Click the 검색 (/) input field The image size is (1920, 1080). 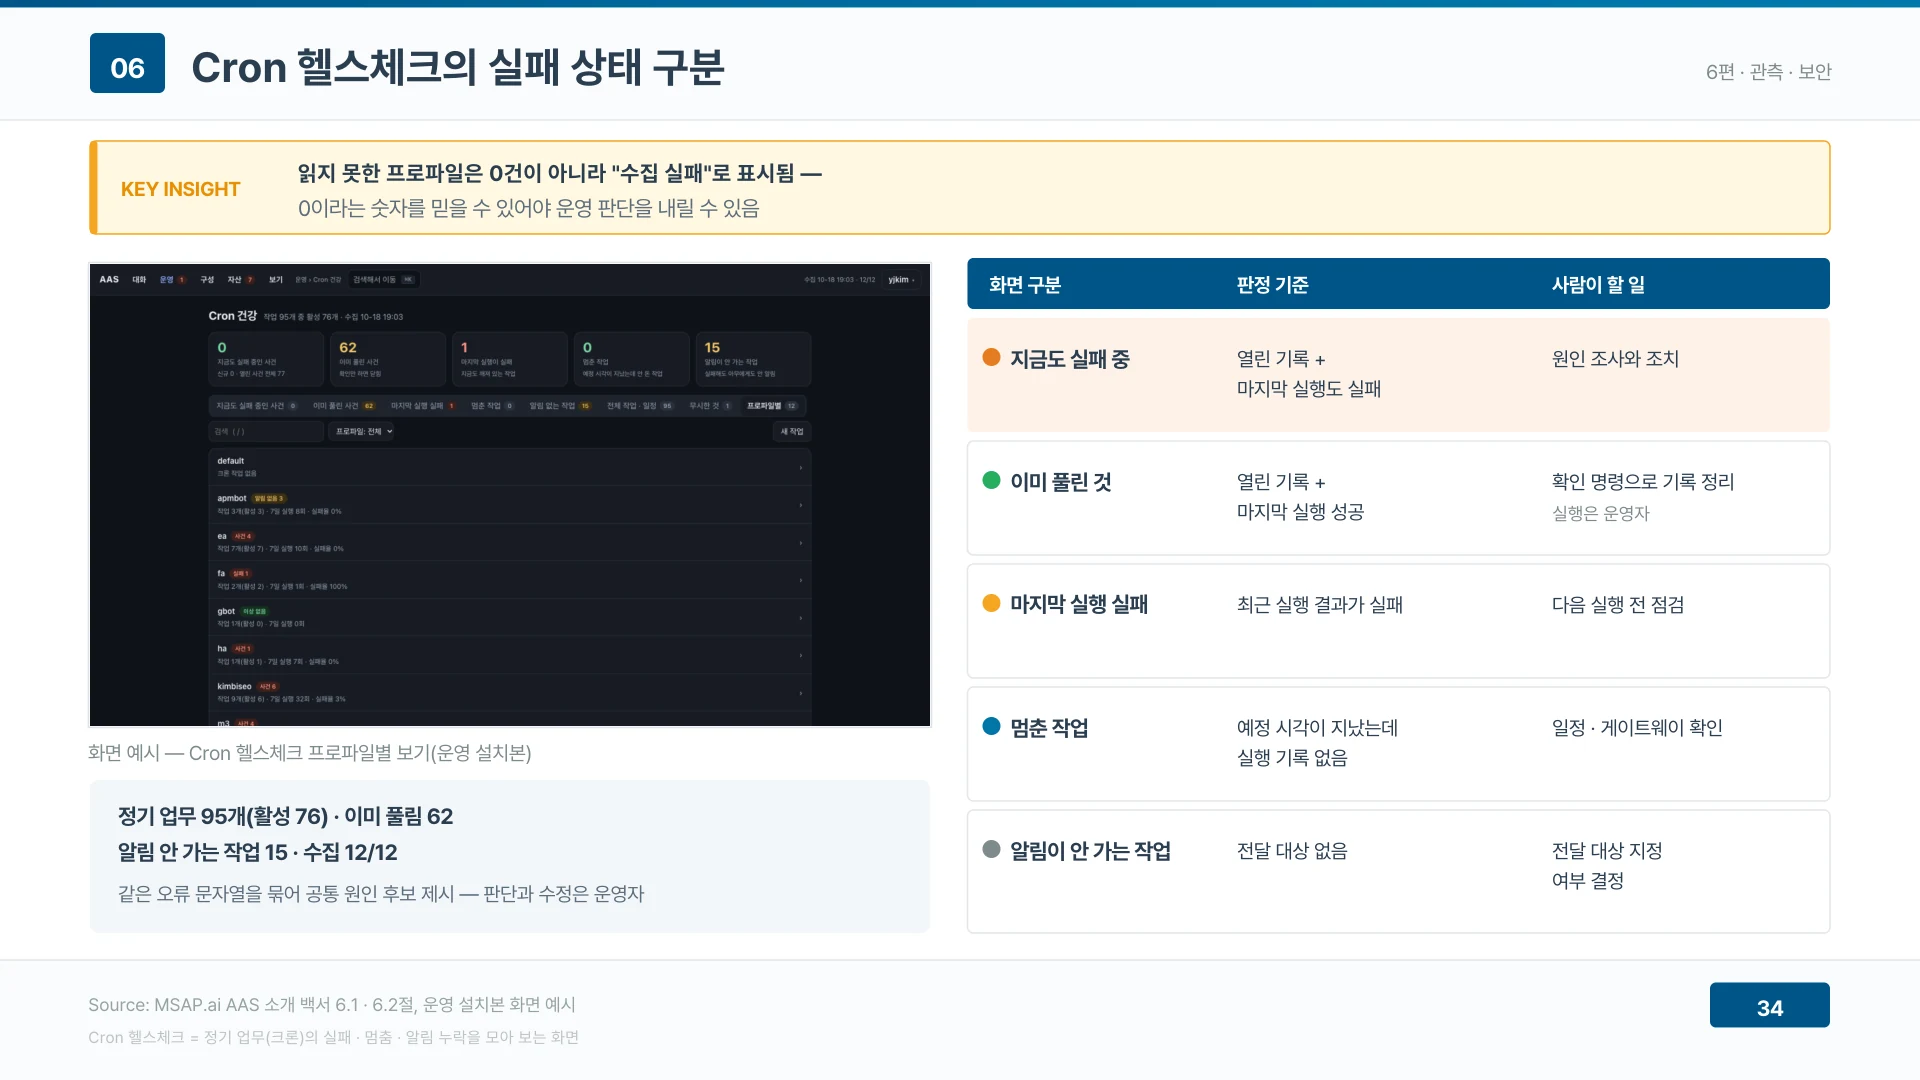click(266, 432)
